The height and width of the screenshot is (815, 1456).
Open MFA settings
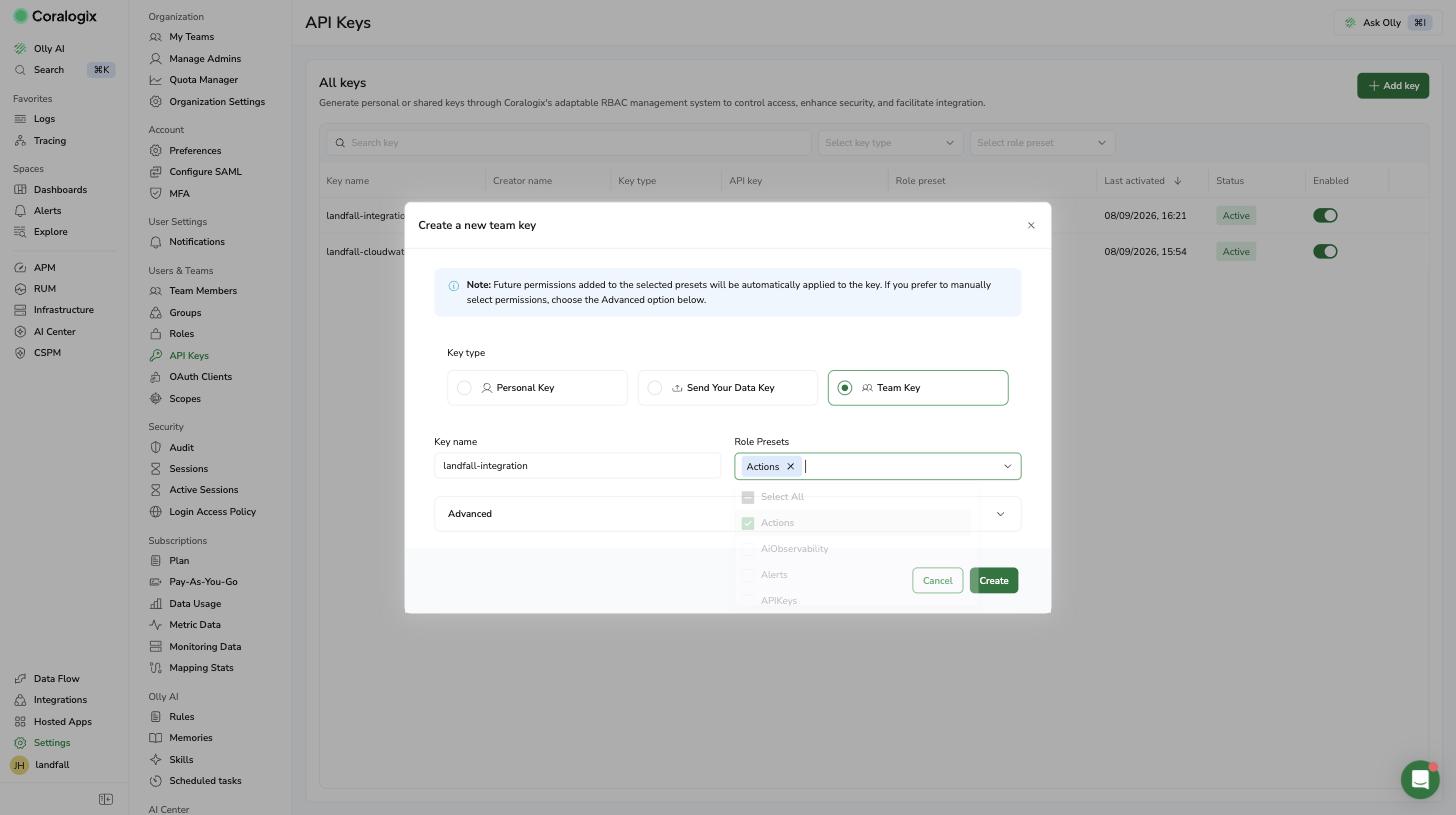tap(169, 194)
